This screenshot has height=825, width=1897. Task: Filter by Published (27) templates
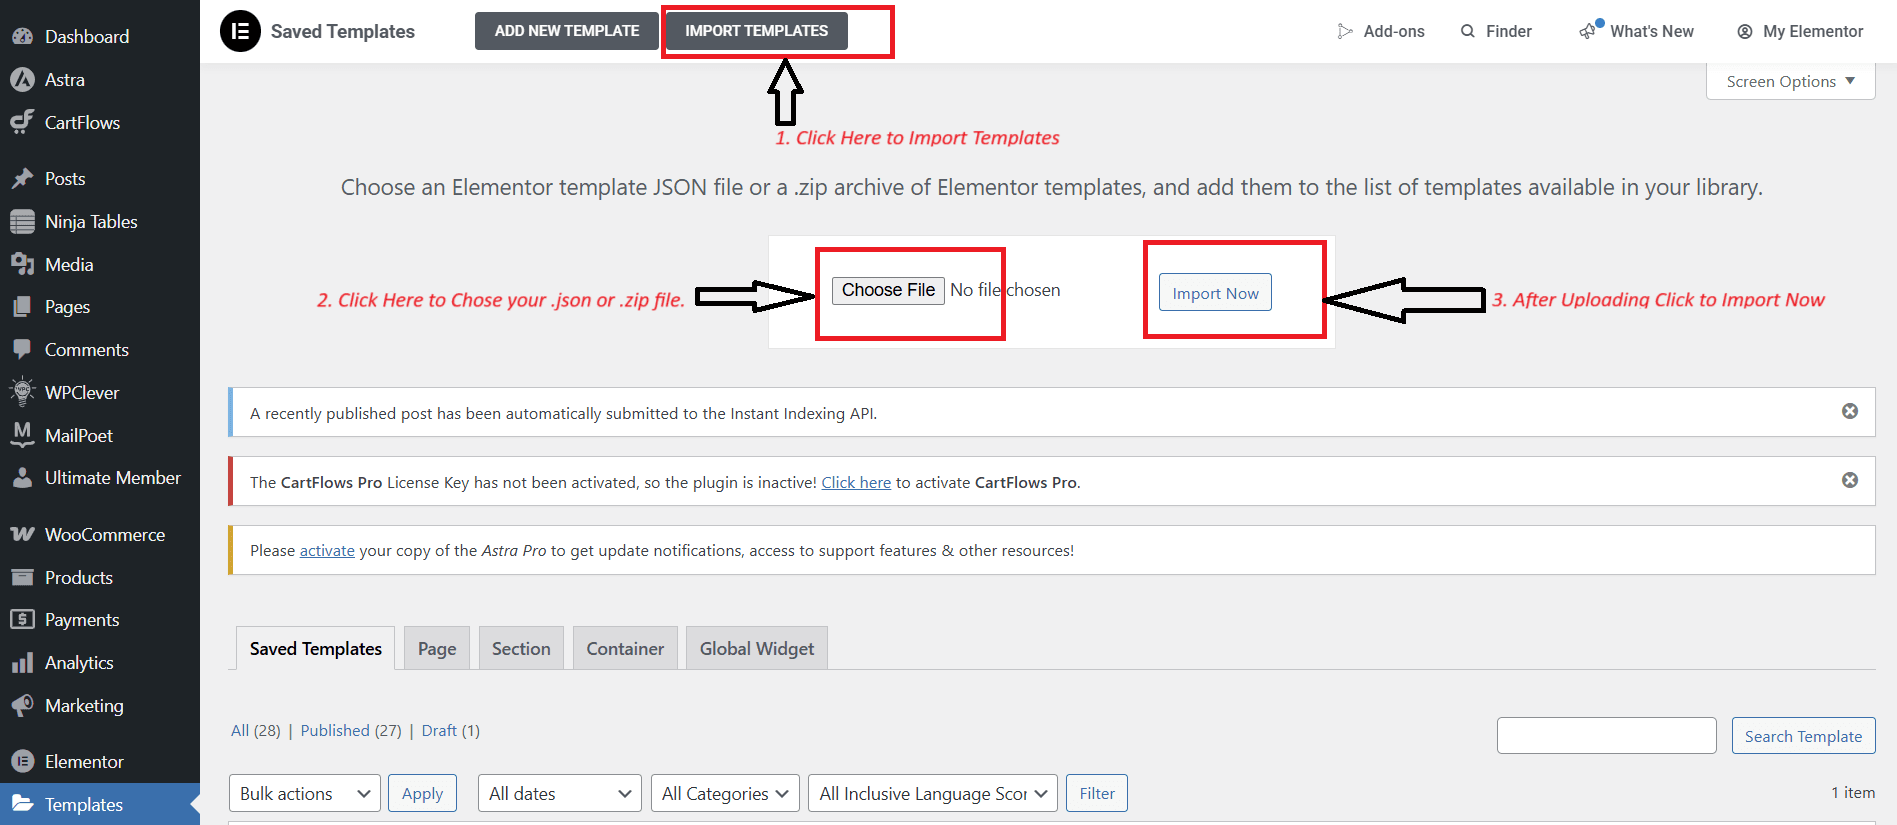[351, 730]
